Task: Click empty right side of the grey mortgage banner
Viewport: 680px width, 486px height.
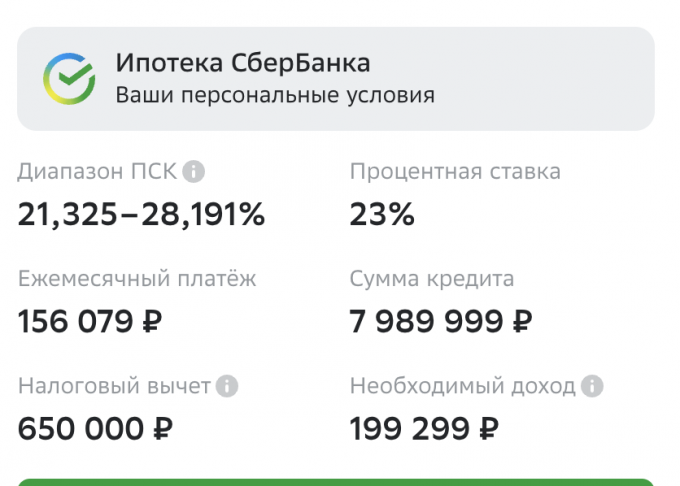Action: pos(560,79)
